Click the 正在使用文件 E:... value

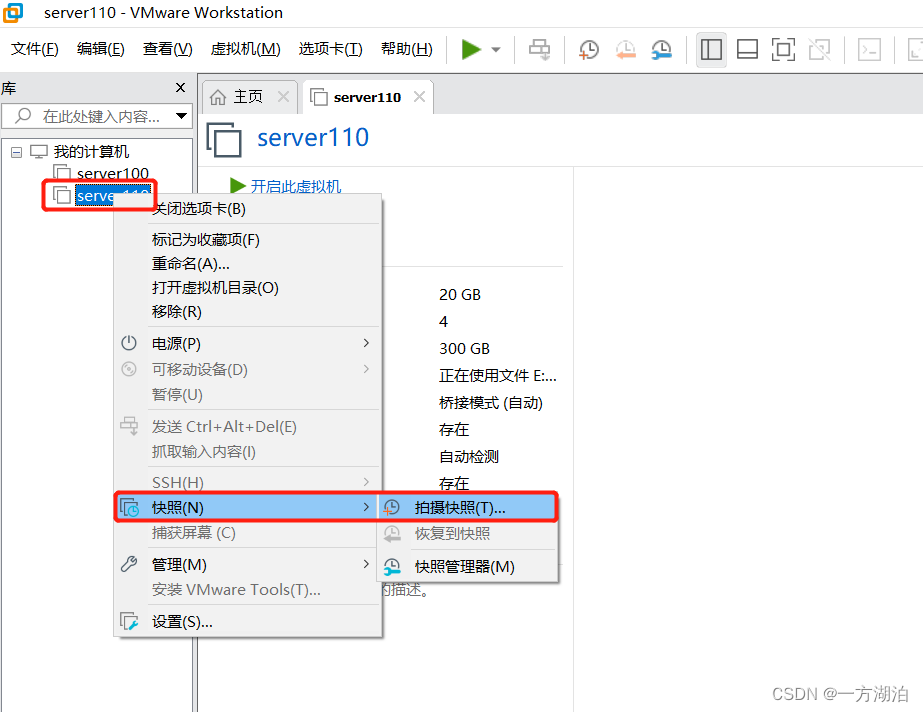tap(497, 375)
